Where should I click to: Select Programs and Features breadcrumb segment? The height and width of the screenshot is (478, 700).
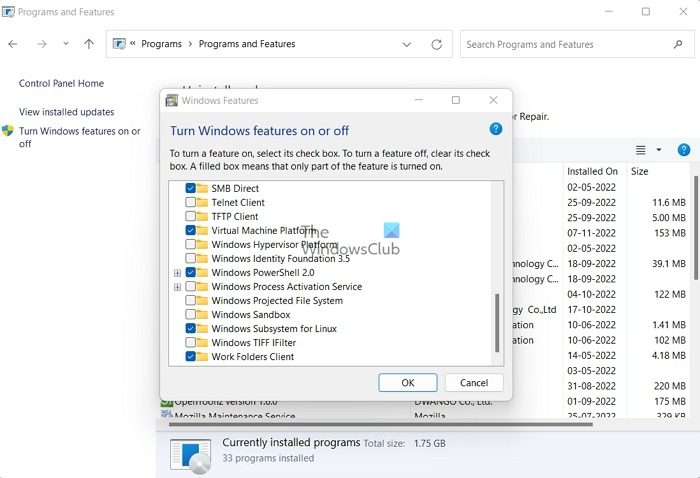coord(247,44)
